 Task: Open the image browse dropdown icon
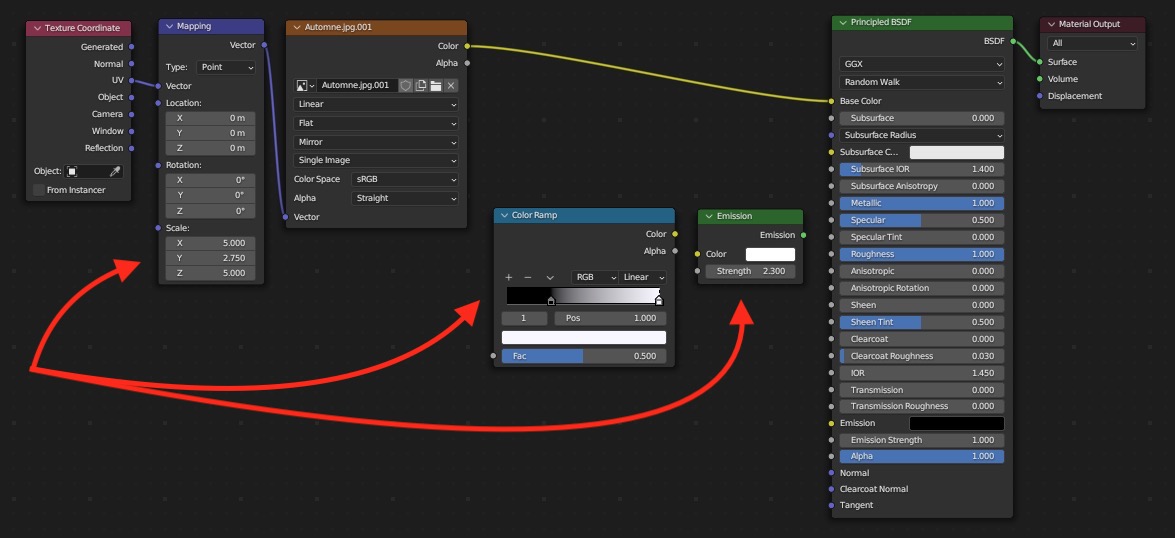[x=305, y=85]
